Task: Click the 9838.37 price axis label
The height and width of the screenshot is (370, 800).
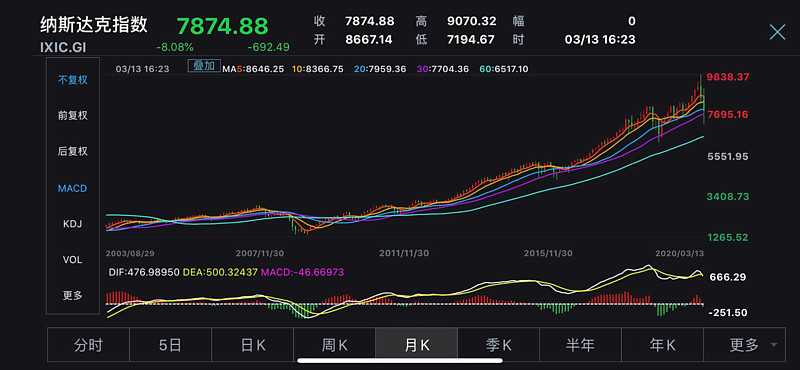Action: click(x=727, y=77)
